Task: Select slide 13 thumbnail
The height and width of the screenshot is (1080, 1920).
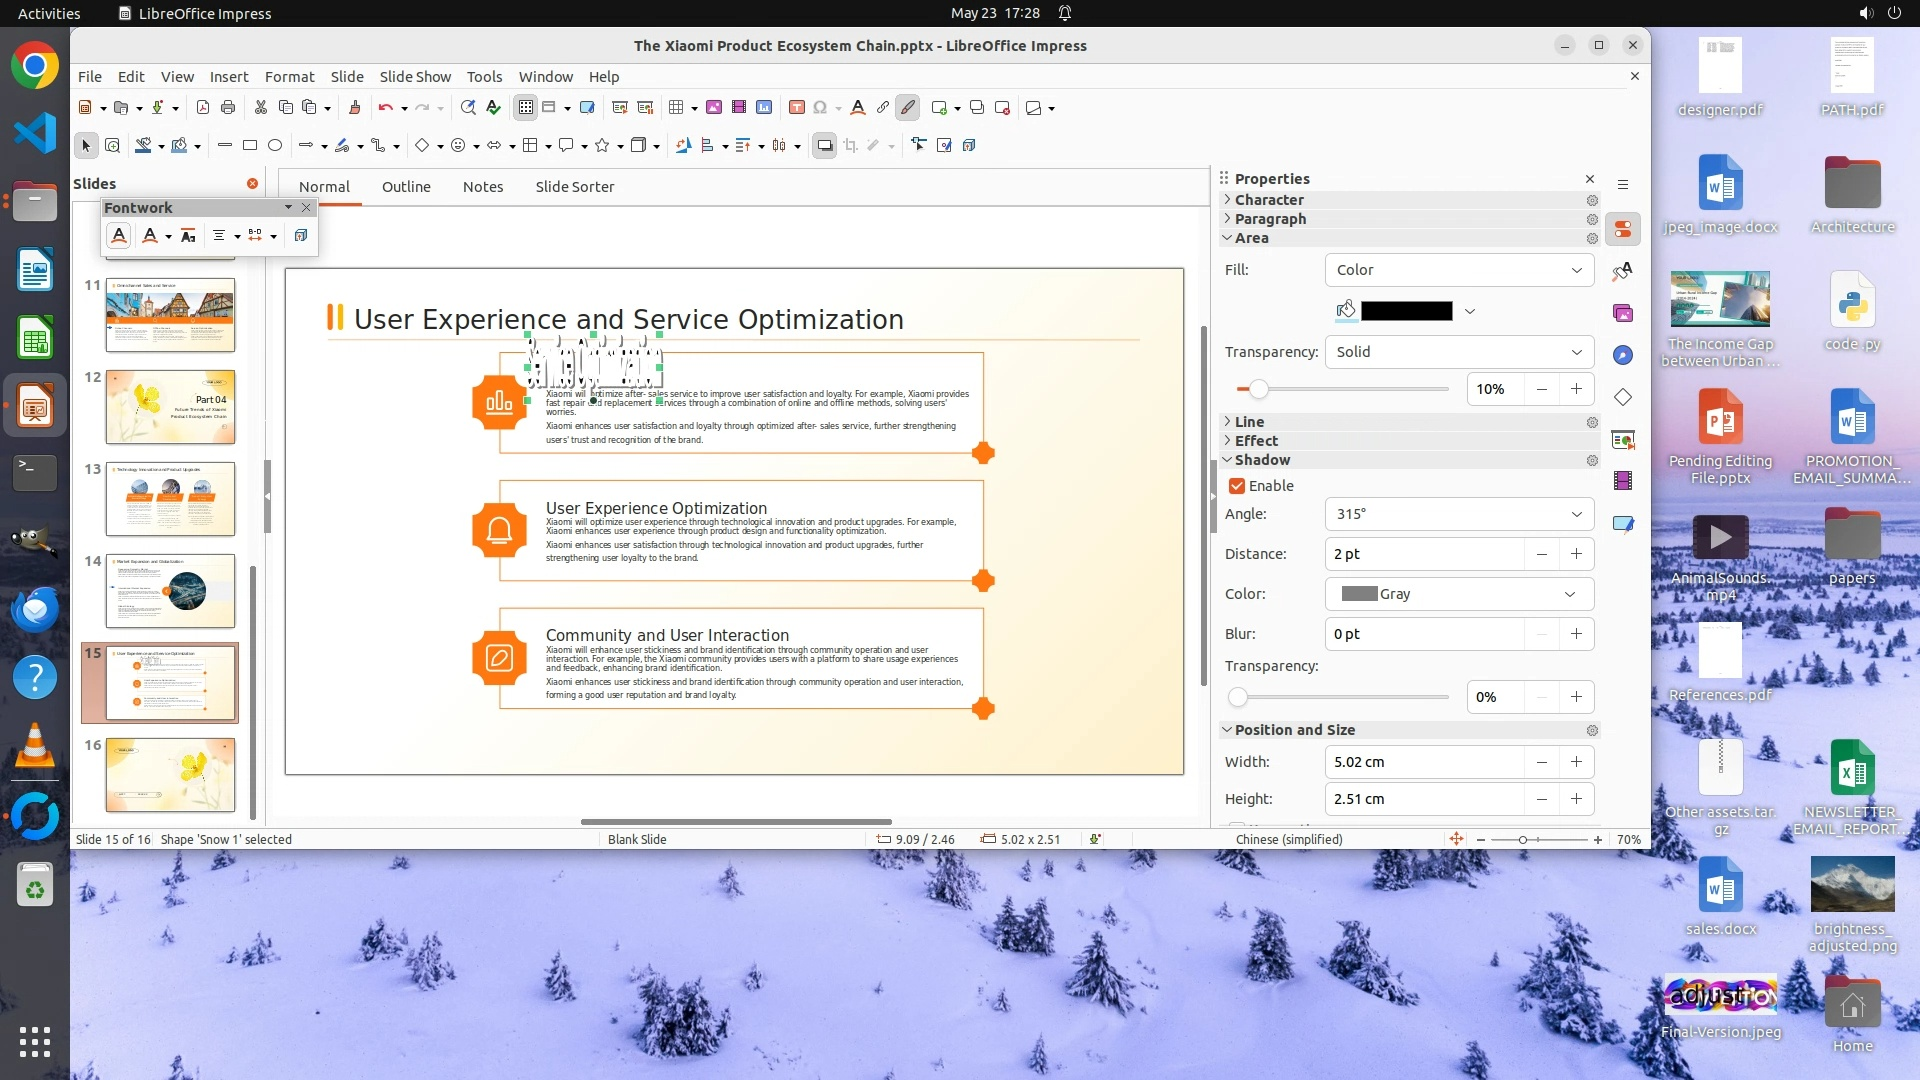Action: coord(170,499)
